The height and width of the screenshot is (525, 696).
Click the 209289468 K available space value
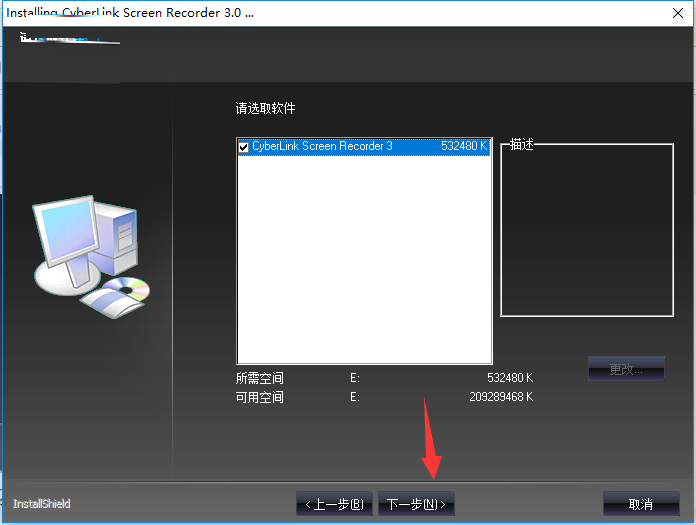[501, 397]
